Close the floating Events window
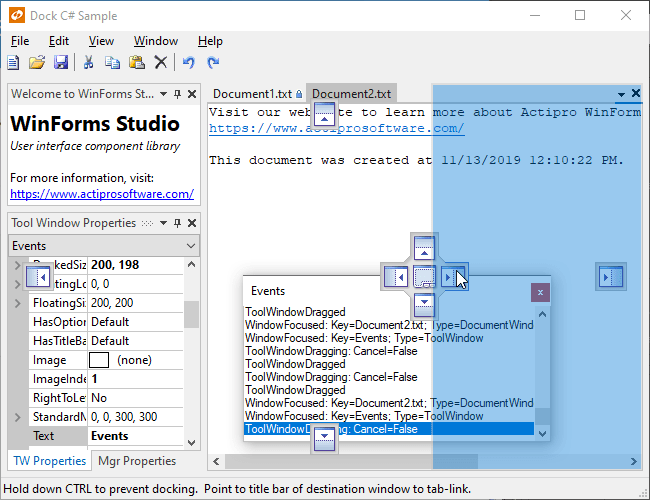650x500 pixels. click(540, 292)
